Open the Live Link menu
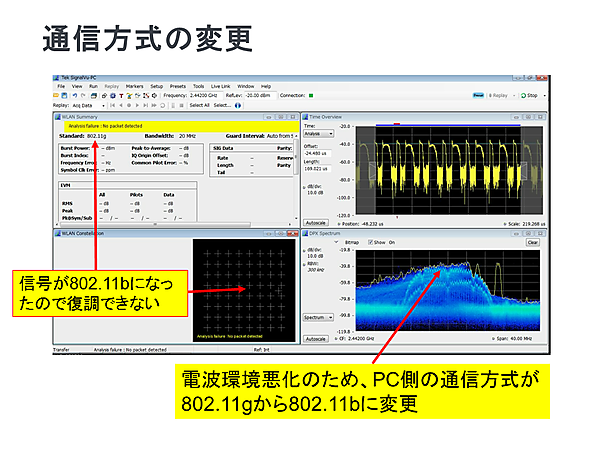 [220, 86]
